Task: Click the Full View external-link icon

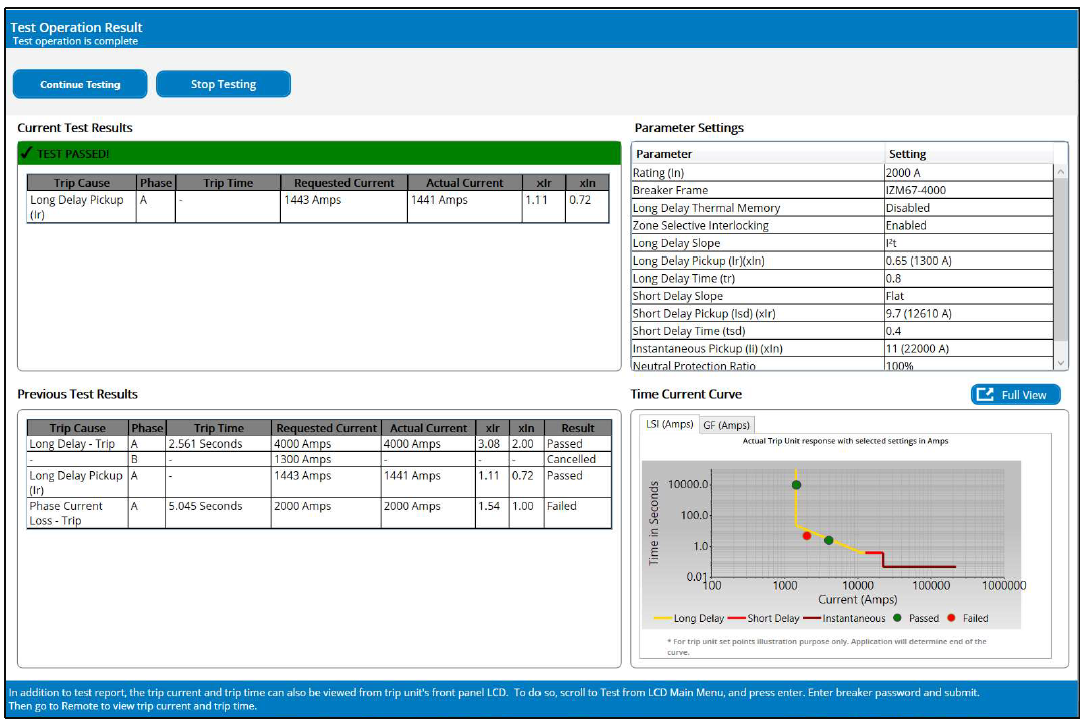Action: pyautogui.click(x=985, y=395)
